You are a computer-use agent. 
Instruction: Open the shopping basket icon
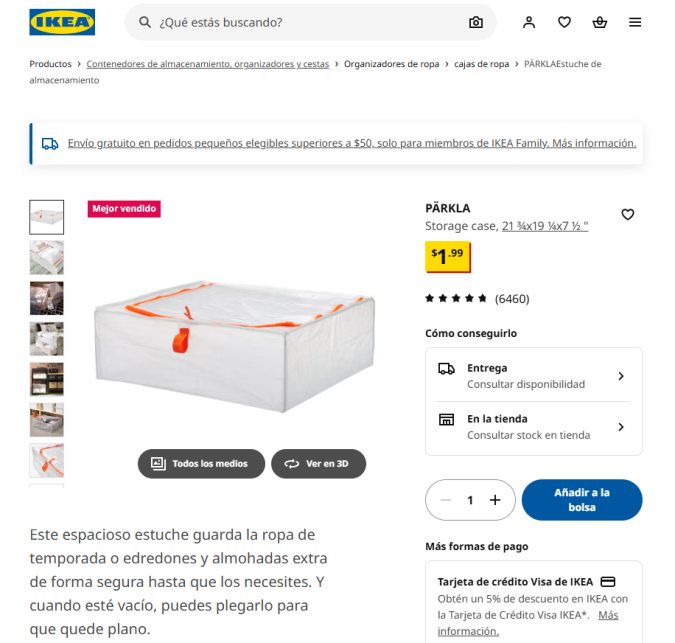[599, 22]
